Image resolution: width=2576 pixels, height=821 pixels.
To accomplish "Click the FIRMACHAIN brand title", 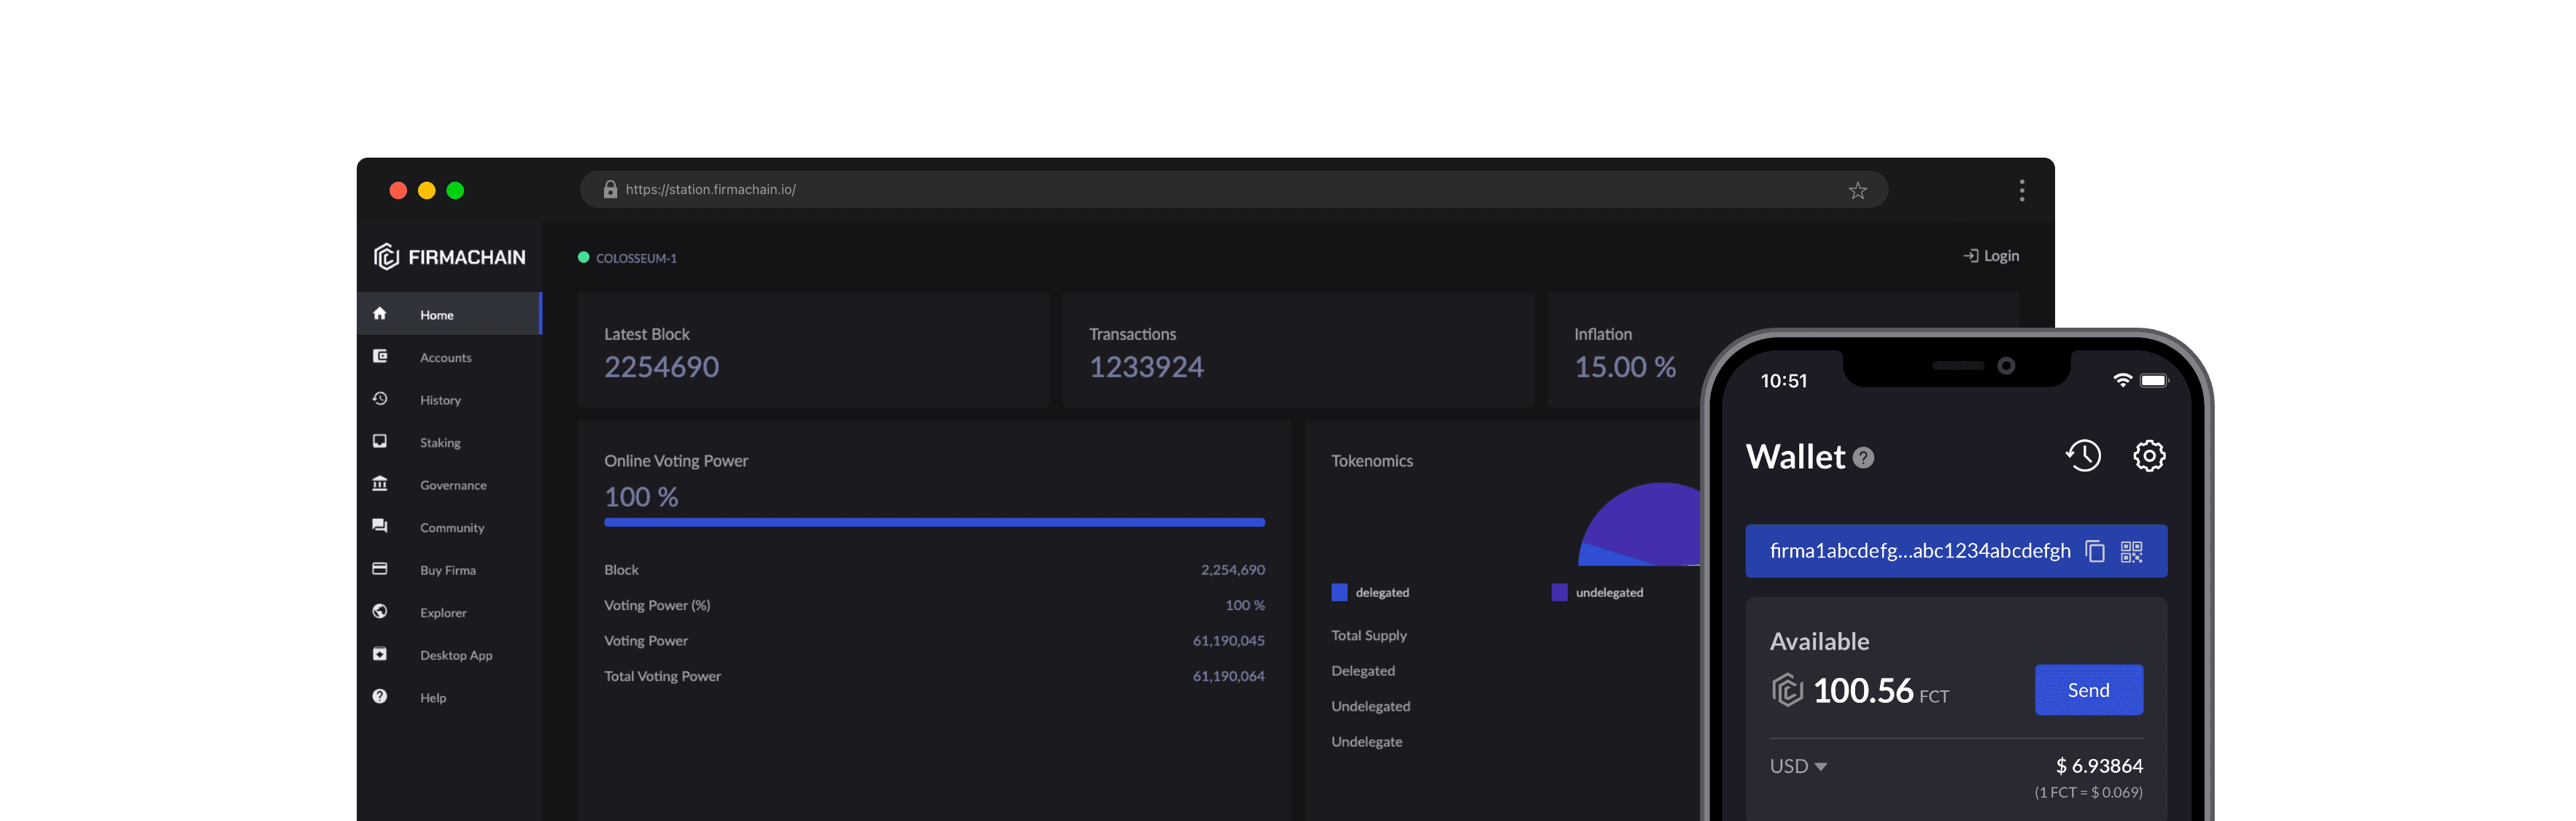I will pyautogui.click(x=466, y=257).
